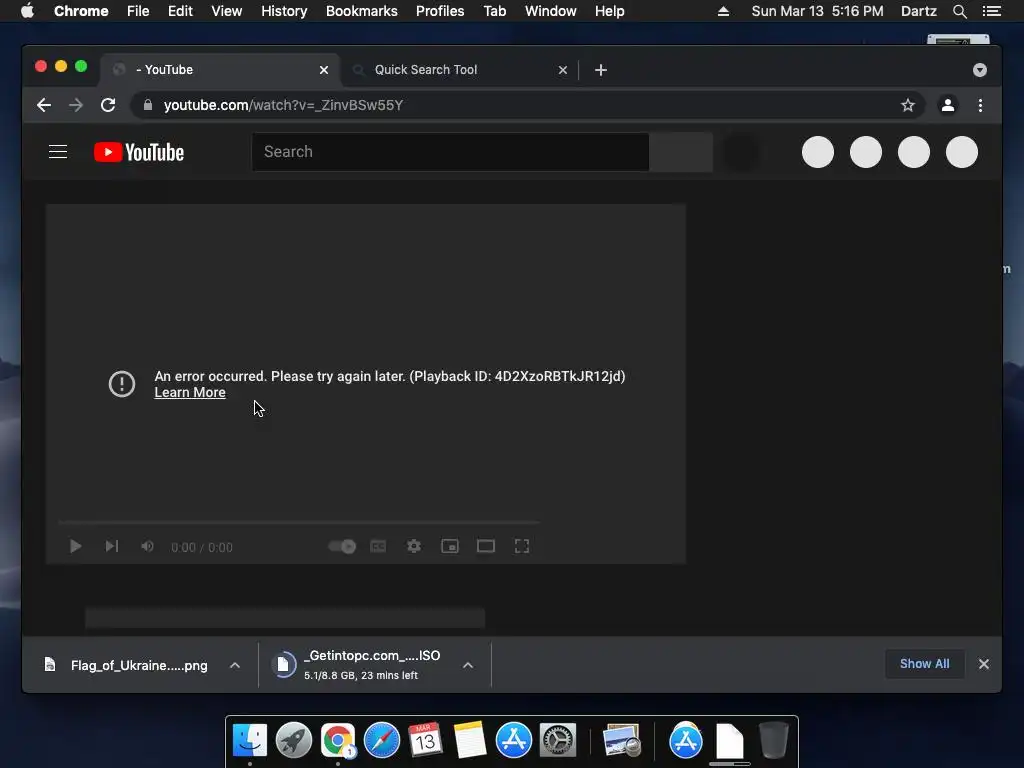
Task: Open Preview from the Dock
Action: [x=621, y=741]
